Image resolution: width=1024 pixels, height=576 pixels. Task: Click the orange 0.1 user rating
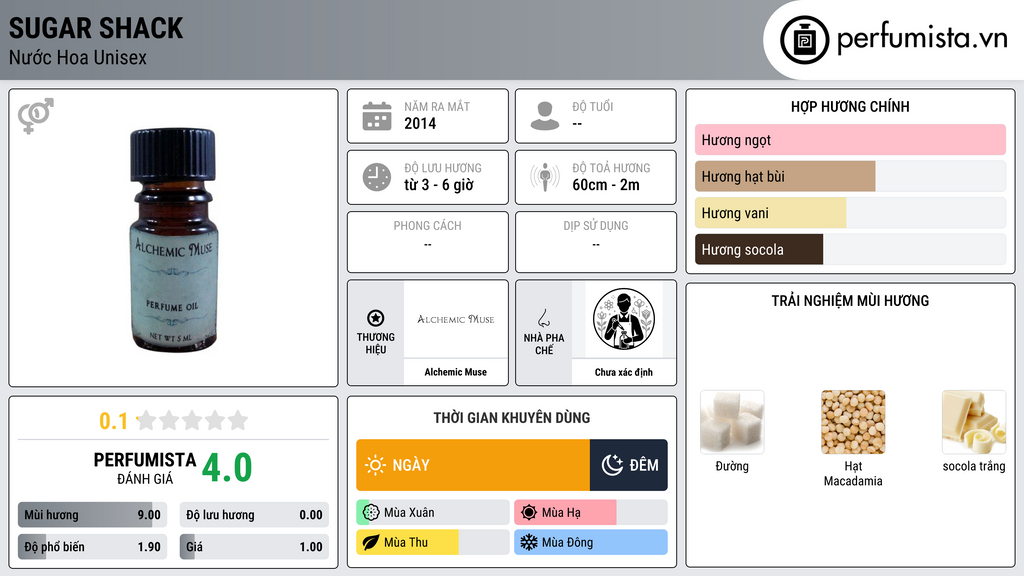(x=114, y=421)
